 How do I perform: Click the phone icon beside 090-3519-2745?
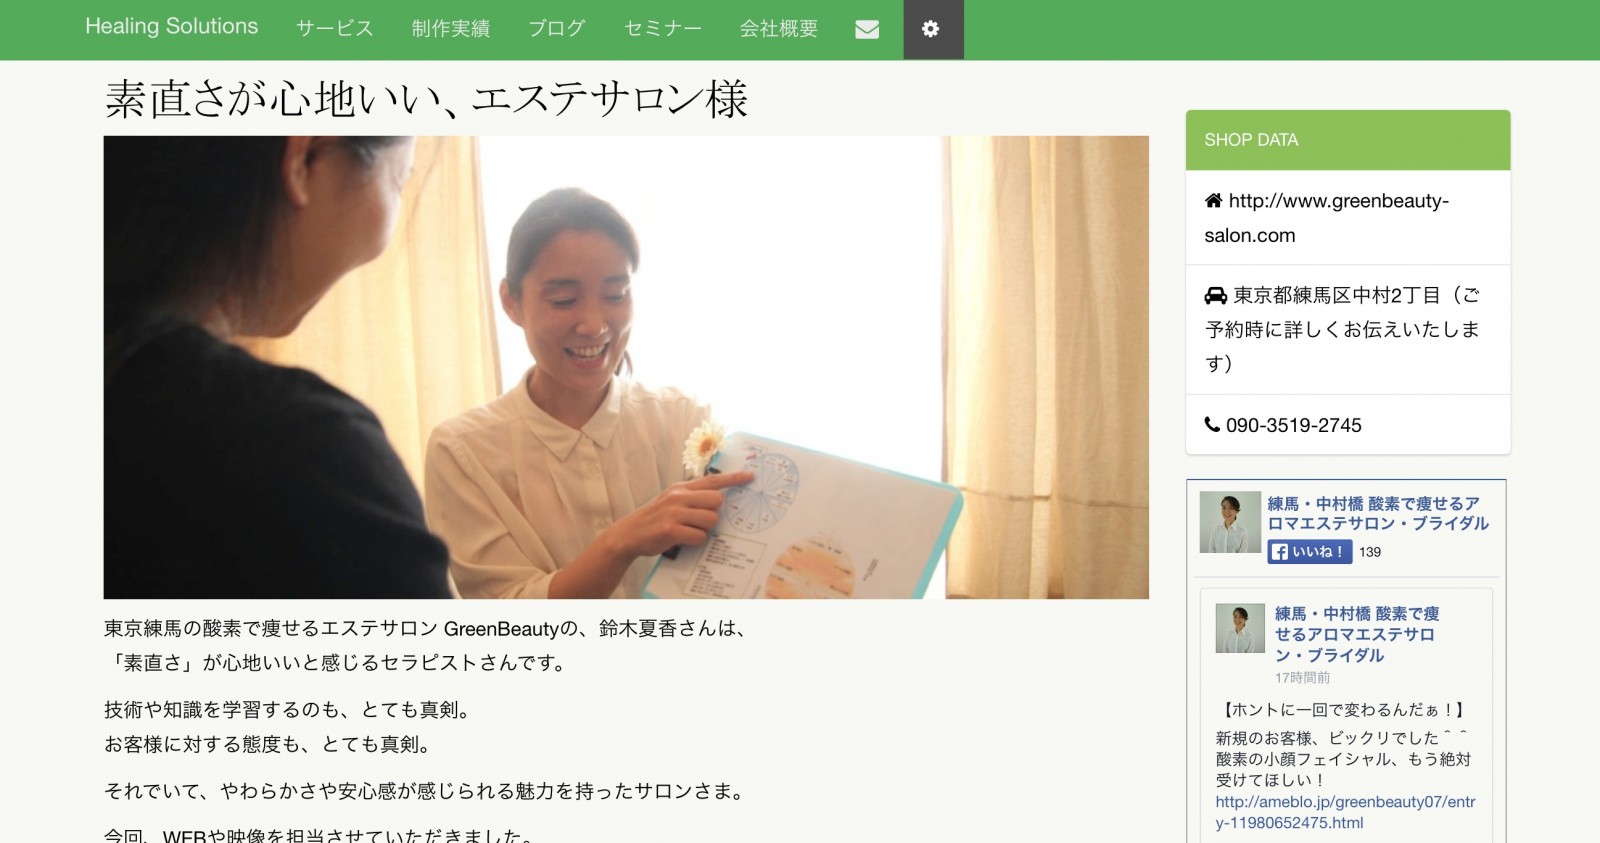[x=1212, y=424]
